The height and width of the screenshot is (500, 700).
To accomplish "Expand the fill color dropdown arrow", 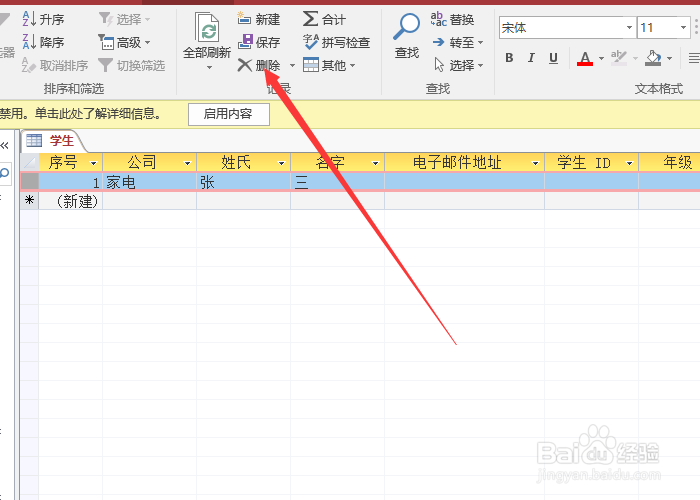I will (669, 58).
